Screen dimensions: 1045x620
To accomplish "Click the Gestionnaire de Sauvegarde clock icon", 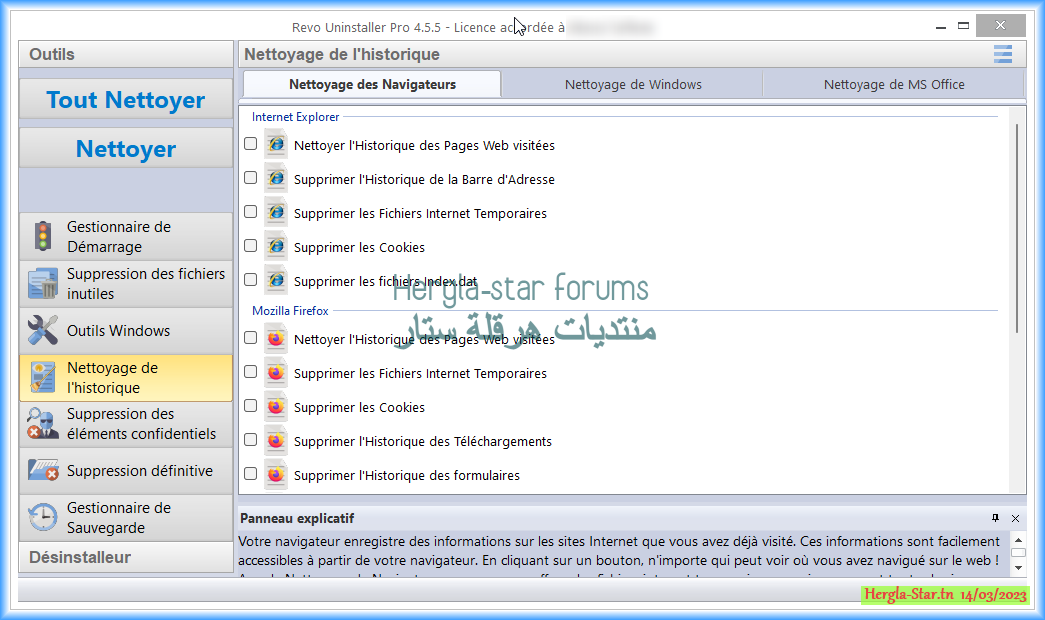I will [x=43, y=517].
